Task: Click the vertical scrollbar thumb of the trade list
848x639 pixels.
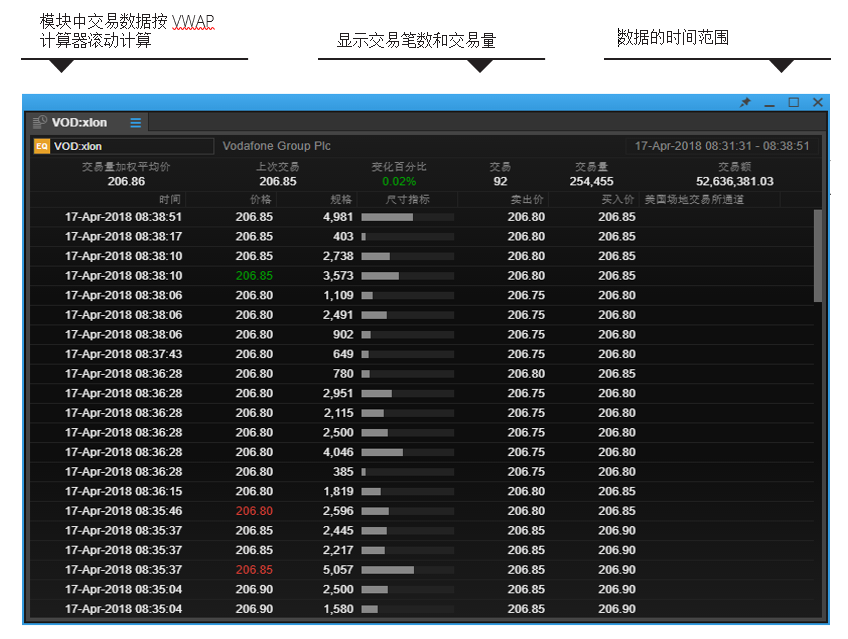Action: [x=818, y=256]
